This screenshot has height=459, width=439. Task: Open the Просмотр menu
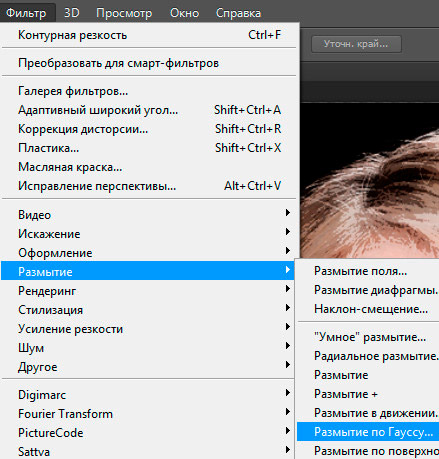click(x=124, y=13)
